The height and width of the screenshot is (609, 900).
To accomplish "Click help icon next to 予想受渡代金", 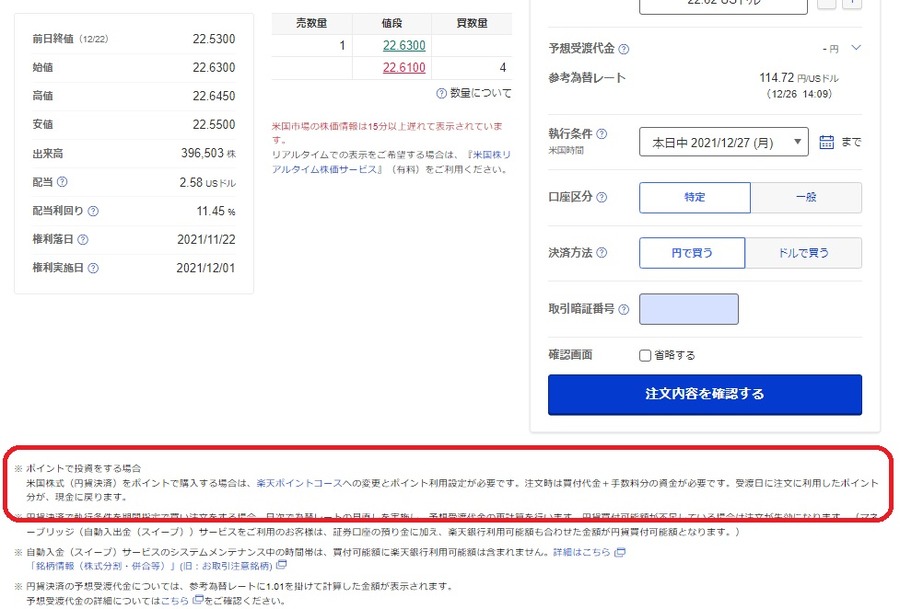I will pyautogui.click(x=623, y=49).
